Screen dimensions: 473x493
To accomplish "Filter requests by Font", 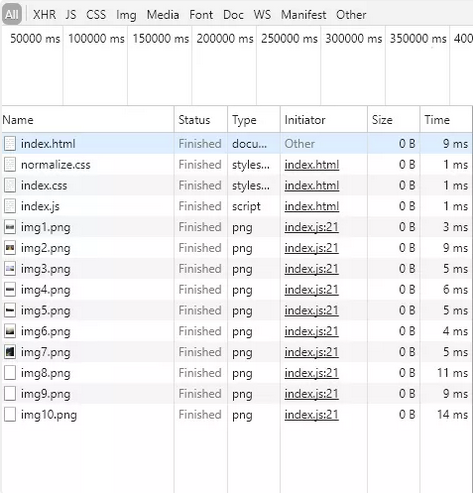I will click(x=201, y=15).
